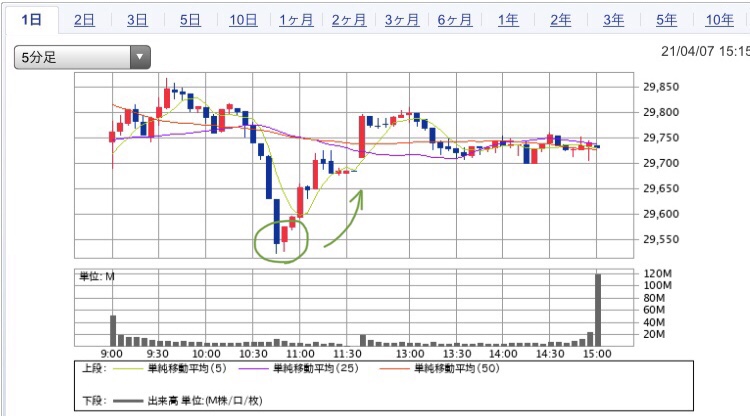
Task: Click the 単純移動平均(25) legend label
Action: pyautogui.click(x=316, y=368)
